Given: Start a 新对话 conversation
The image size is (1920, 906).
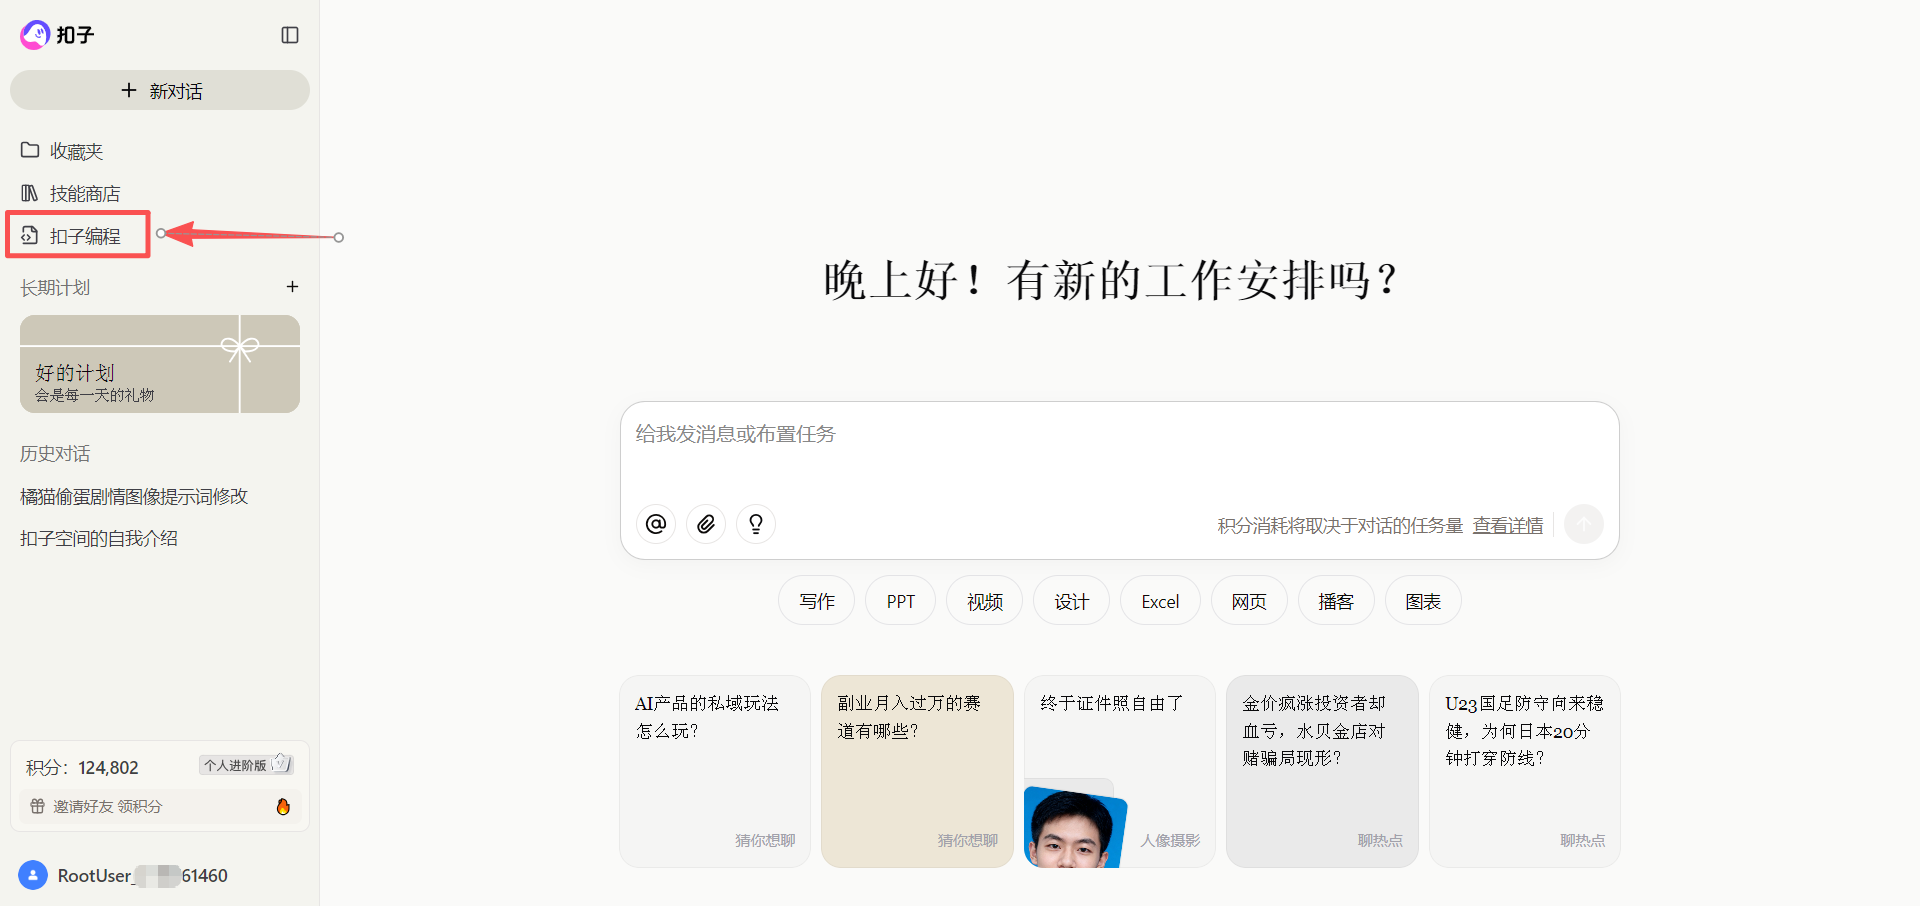Looking at the screenshot, I should pyautogui.click(x=160, y=90).
